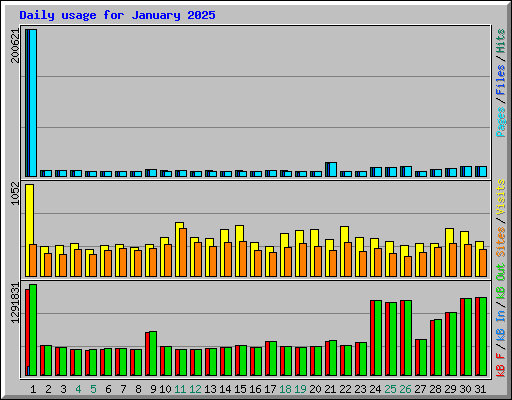
Task: Click the green kB Out bar for day 17
Action: tap(273, 359)
